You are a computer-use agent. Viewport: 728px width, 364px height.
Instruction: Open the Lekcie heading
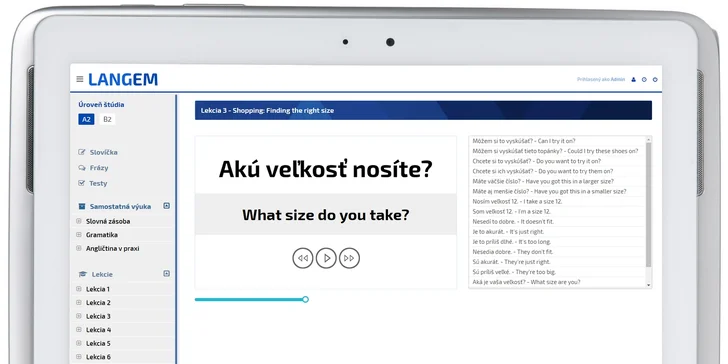[x=102, y=274]
